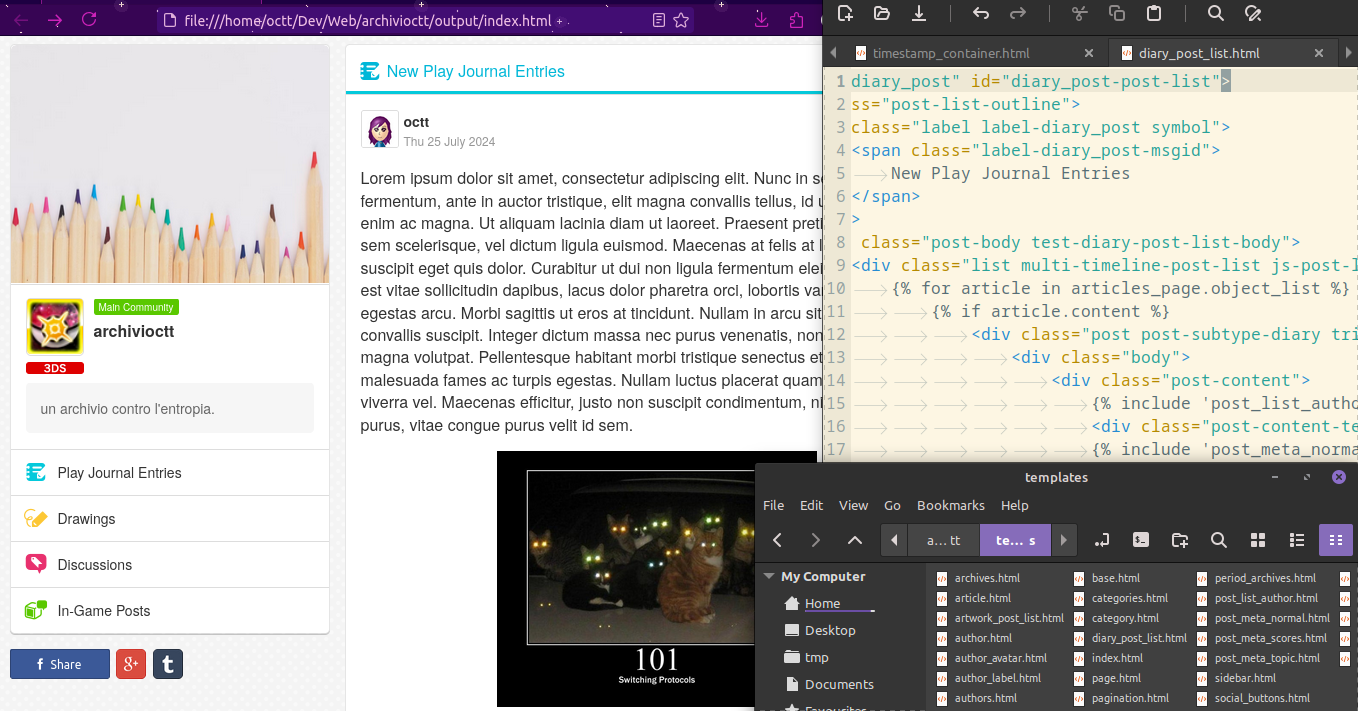
Task: Go back in the file manager
Action: tap(778, 540)
